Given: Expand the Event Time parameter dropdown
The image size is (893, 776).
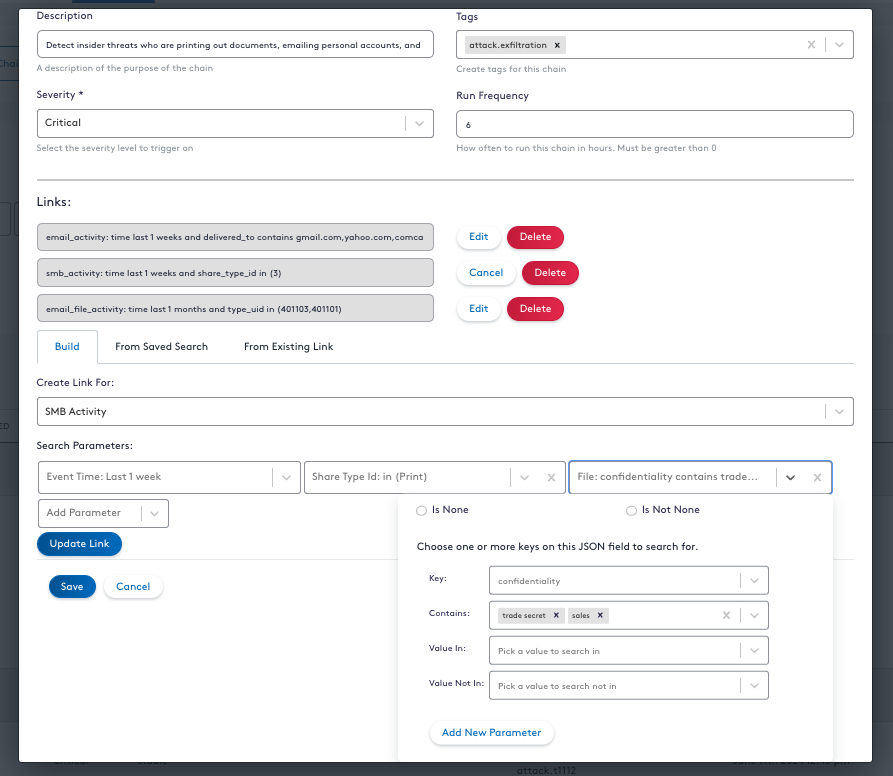Looking at the screenshot, I should pyautogui.click(x=286, y=477).
